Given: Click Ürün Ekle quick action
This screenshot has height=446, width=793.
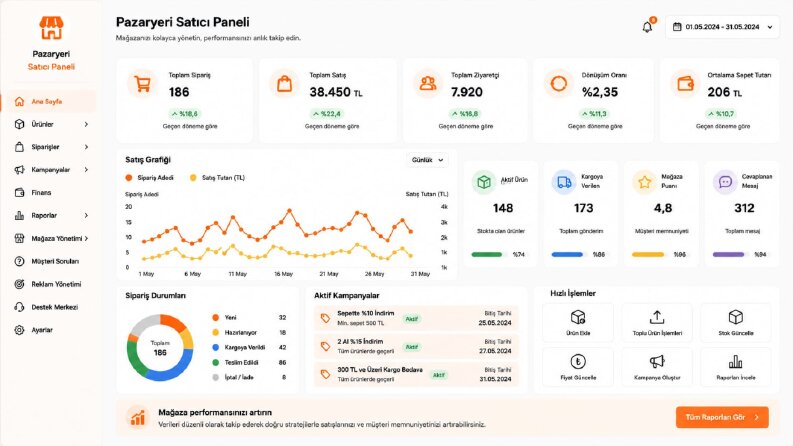Looking at the screenshot, I should (x=578, y=323).
